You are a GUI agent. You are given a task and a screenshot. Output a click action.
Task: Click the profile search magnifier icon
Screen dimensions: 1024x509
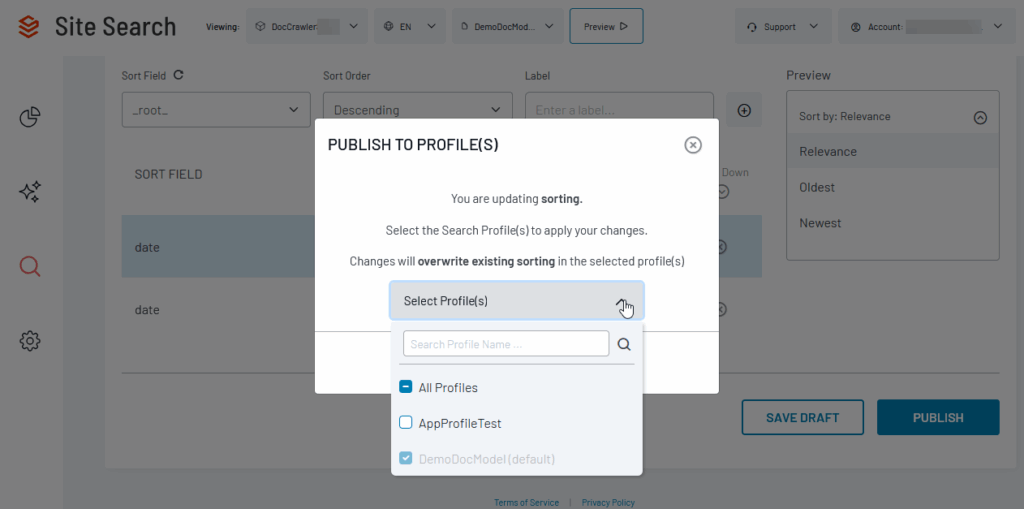624,344
